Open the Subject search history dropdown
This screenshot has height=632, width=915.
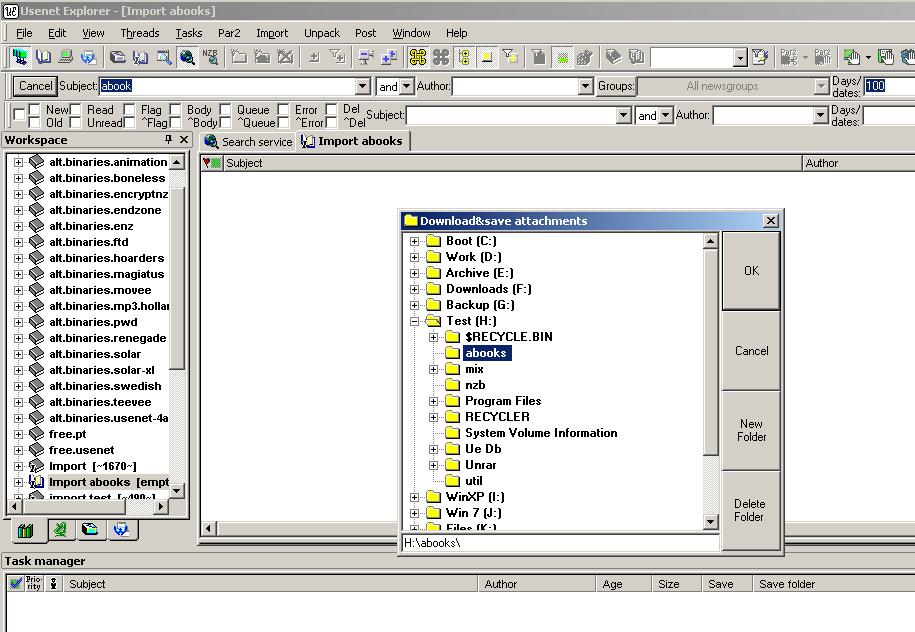tap(362, 87)
